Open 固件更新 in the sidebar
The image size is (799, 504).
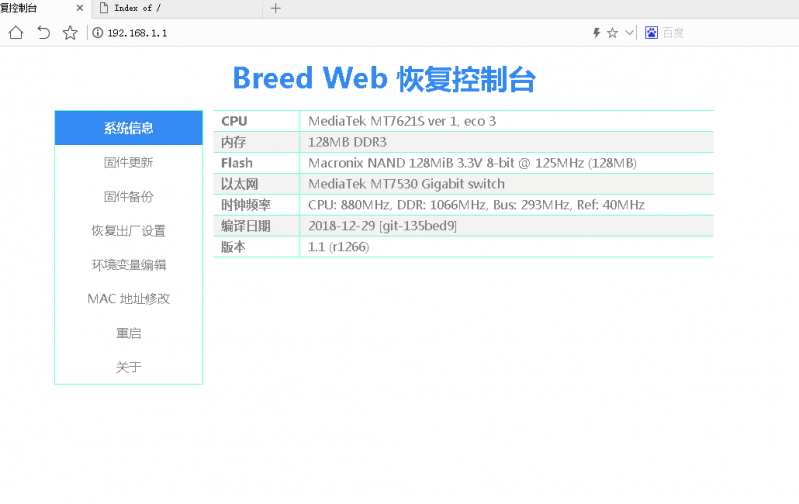(x=128, y=163)
